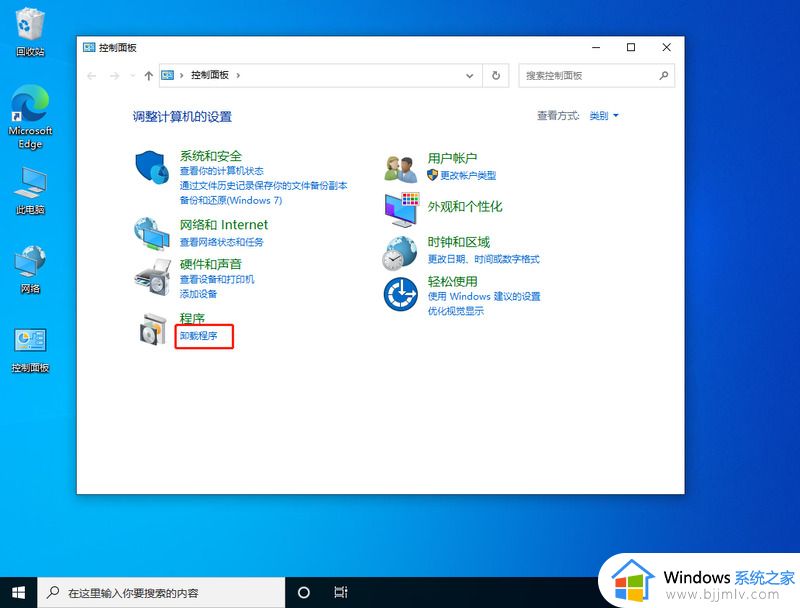Open 查看你的计算机状态 link
The image size is (800, 608).
click(x=221, y=170)
